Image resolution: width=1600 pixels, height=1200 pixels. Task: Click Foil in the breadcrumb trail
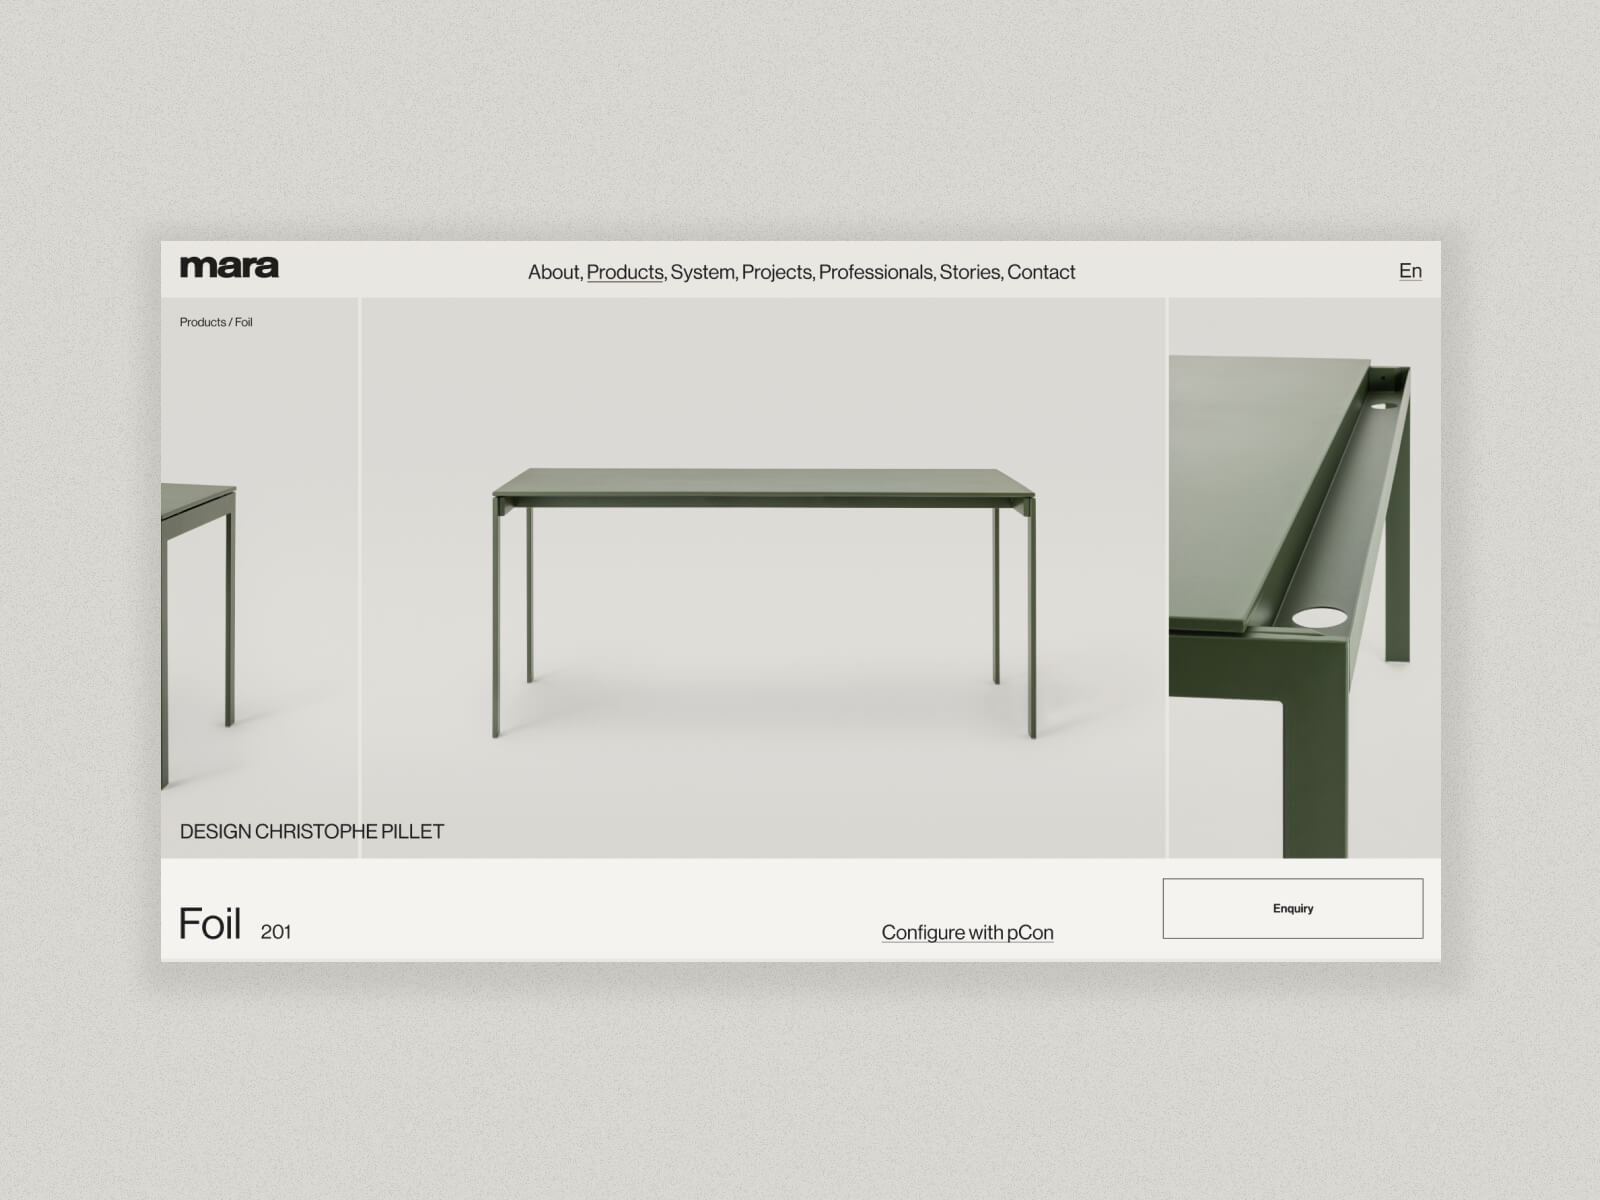click(243, 322)
